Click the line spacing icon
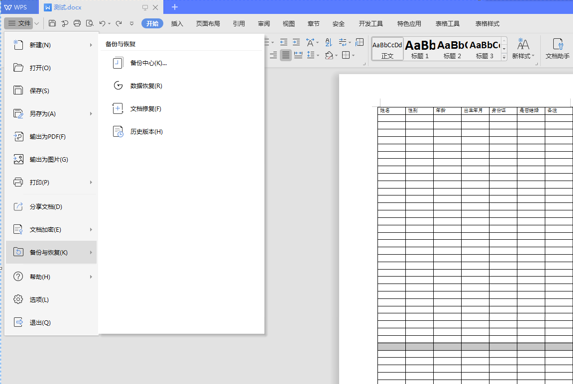This screenshot has height=384, width=573. [x=311, y=55]
